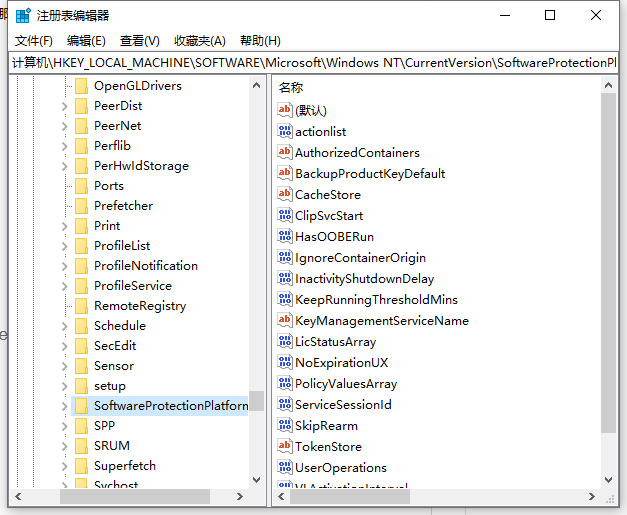Expand the SoftwareProtectionPlatform key
627x515 pixels.
65,406
